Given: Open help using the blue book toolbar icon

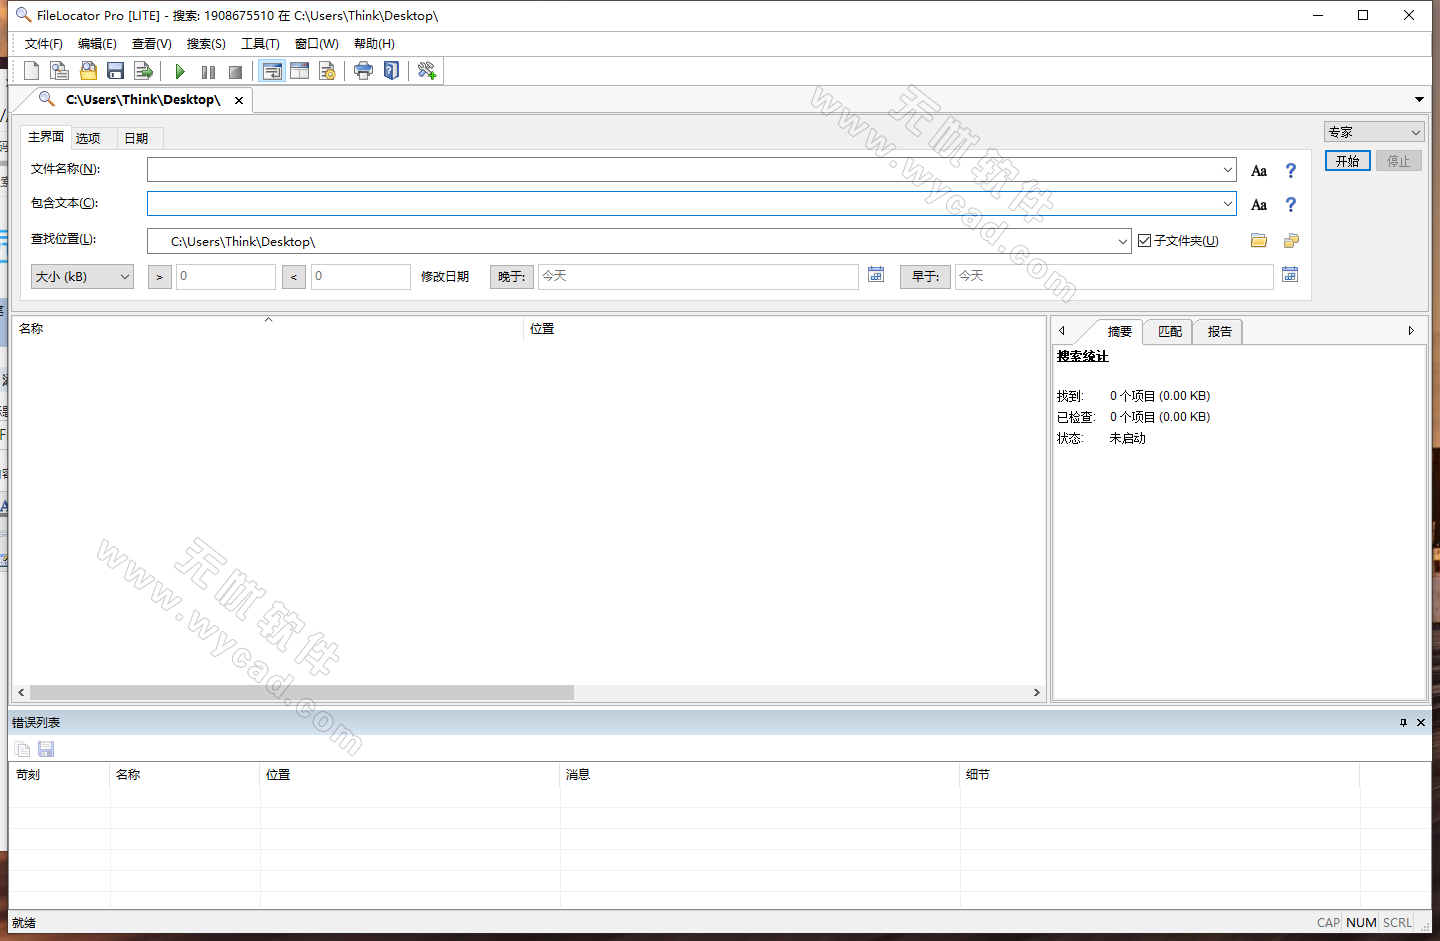Looking at the screenshot, I should [x=391, y=70].
